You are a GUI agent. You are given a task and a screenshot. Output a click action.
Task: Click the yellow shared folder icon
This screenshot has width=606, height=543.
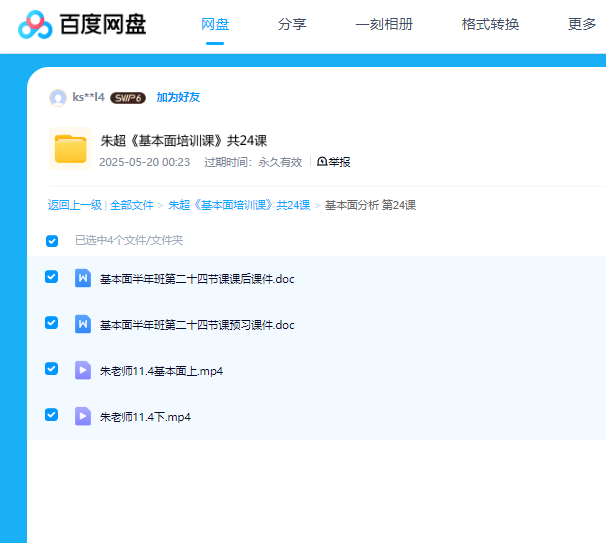point(70,149)
